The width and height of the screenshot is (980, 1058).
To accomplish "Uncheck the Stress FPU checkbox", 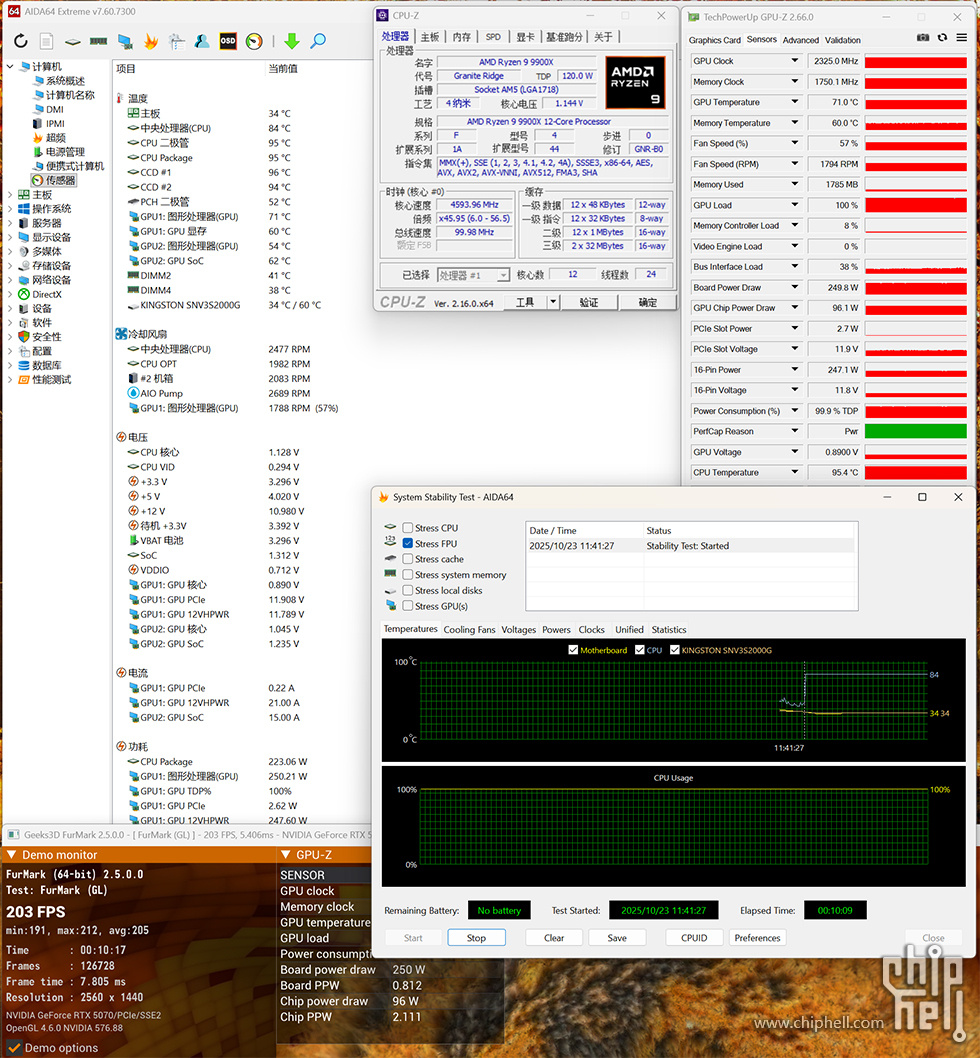I will pyautogui.click(x=408, y=544).
